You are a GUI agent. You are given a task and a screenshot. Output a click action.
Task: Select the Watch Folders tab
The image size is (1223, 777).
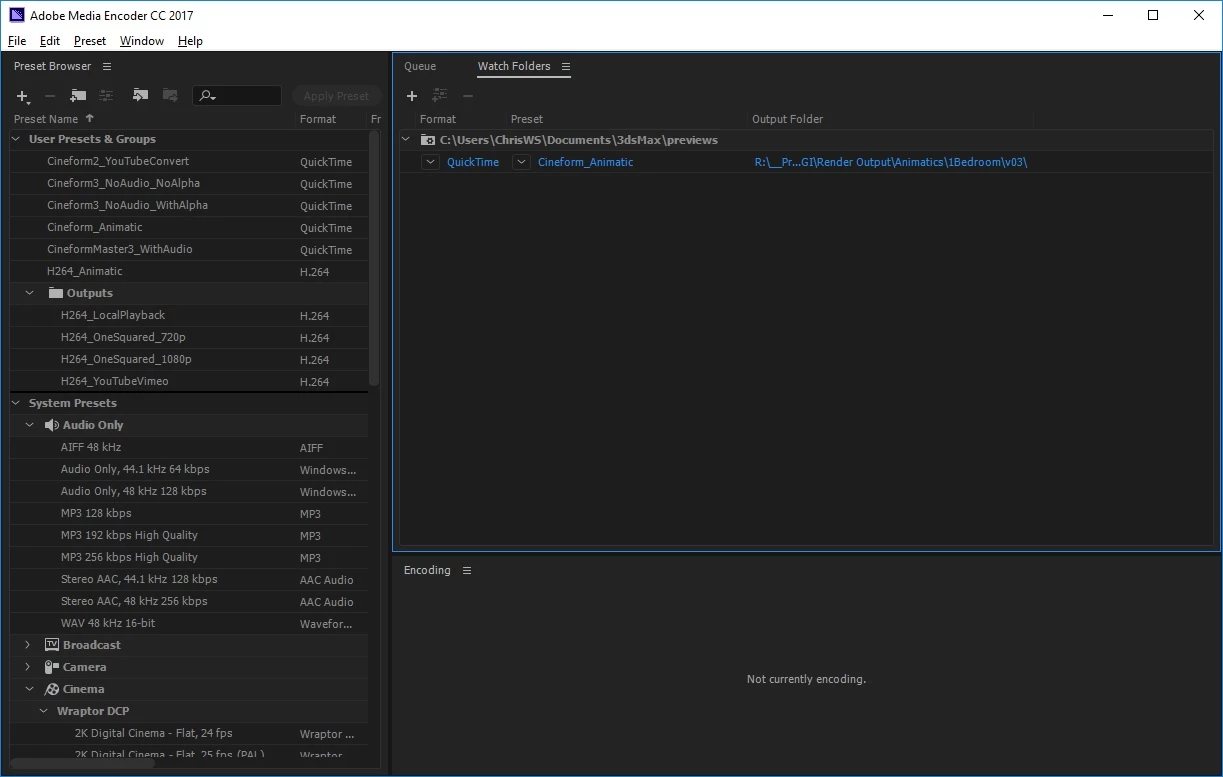[514, 66]
